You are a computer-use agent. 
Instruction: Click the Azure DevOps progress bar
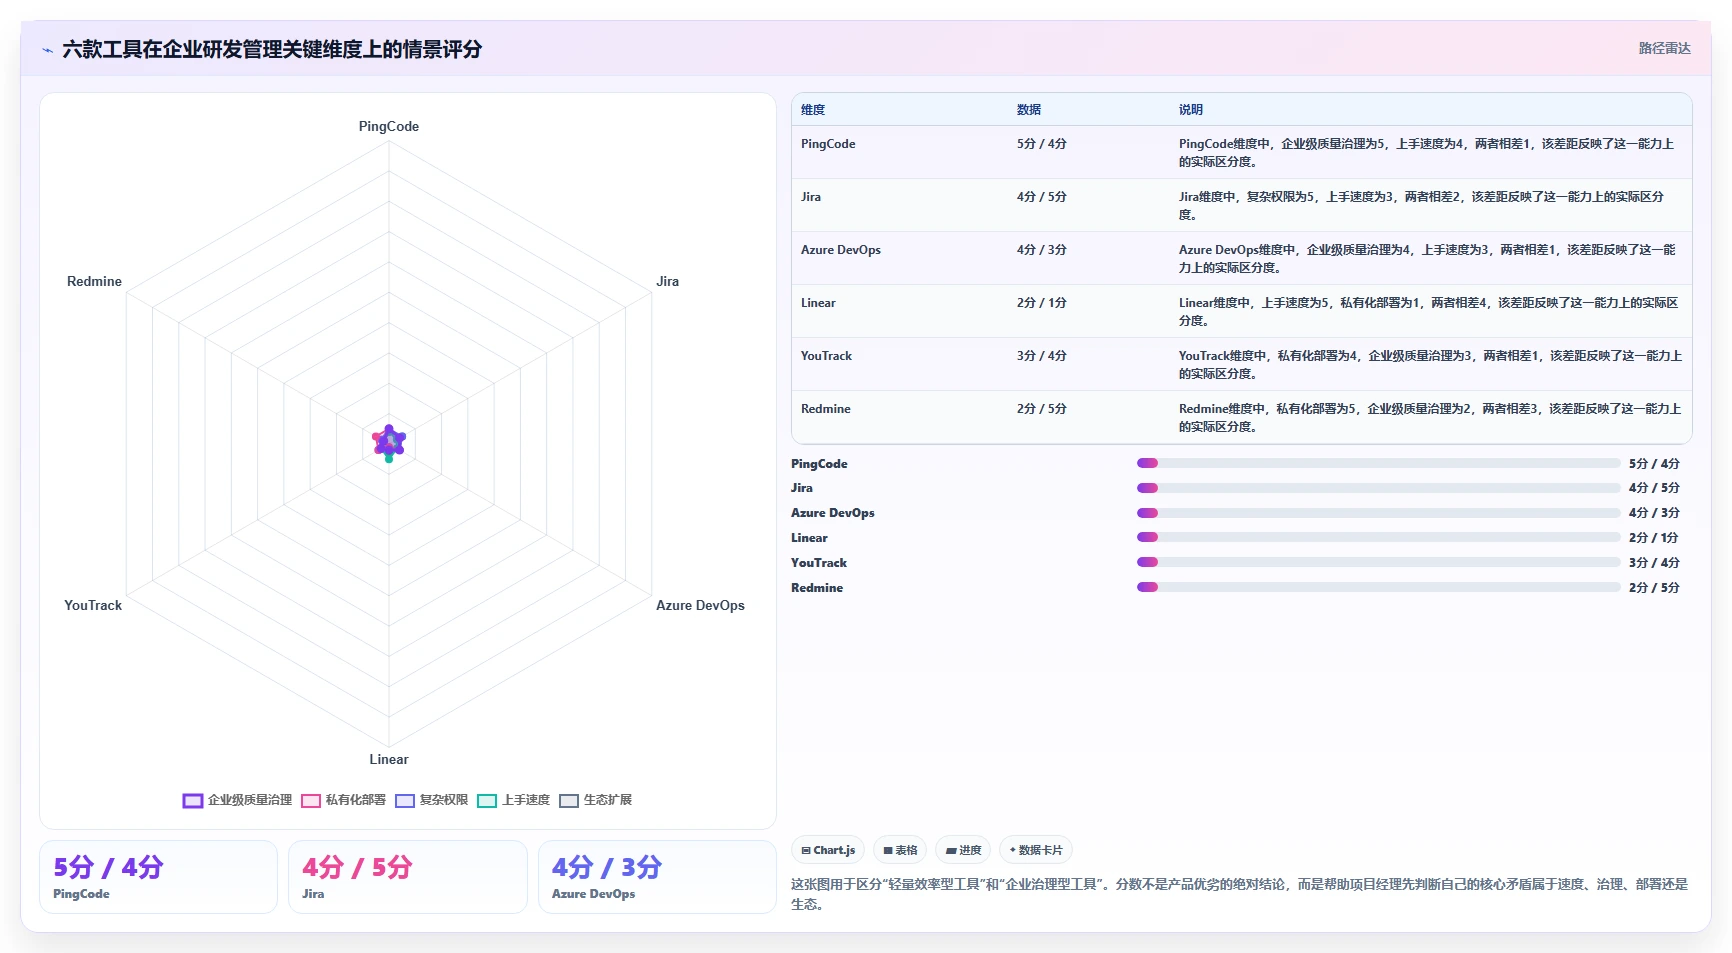point(1378,513)
